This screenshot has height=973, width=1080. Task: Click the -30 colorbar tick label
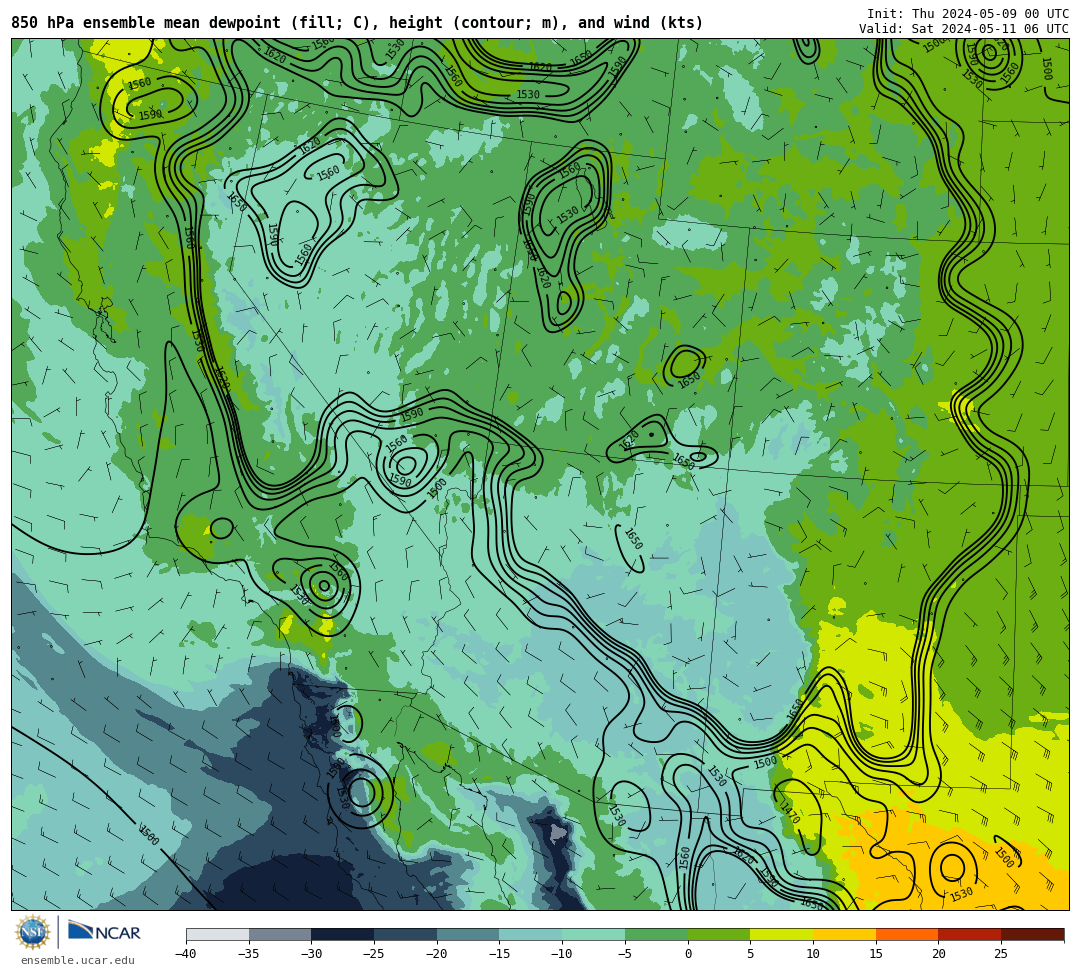point(311,954)
